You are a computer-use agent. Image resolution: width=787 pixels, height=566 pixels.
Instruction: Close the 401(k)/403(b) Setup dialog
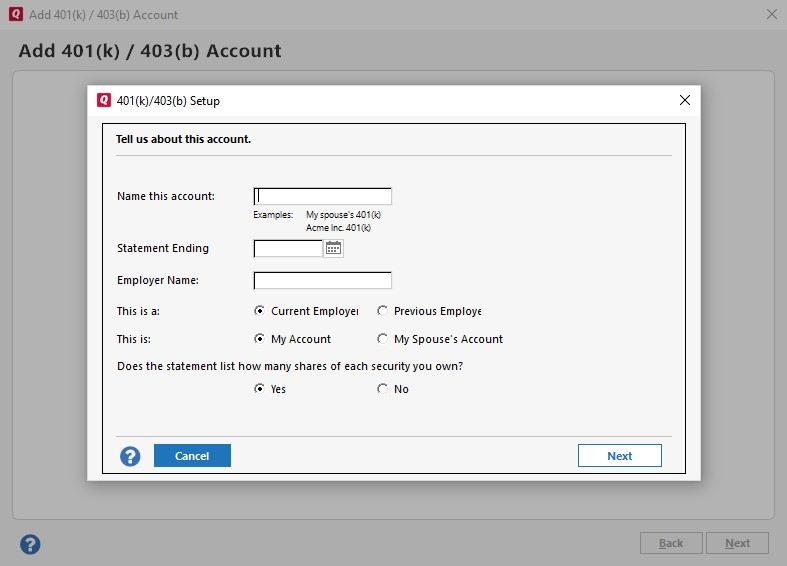[685, 100]
